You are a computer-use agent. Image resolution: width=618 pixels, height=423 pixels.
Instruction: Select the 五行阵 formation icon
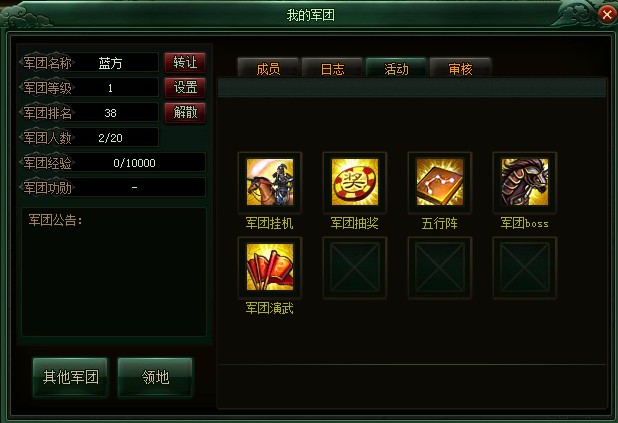click(x=440, y=182)
